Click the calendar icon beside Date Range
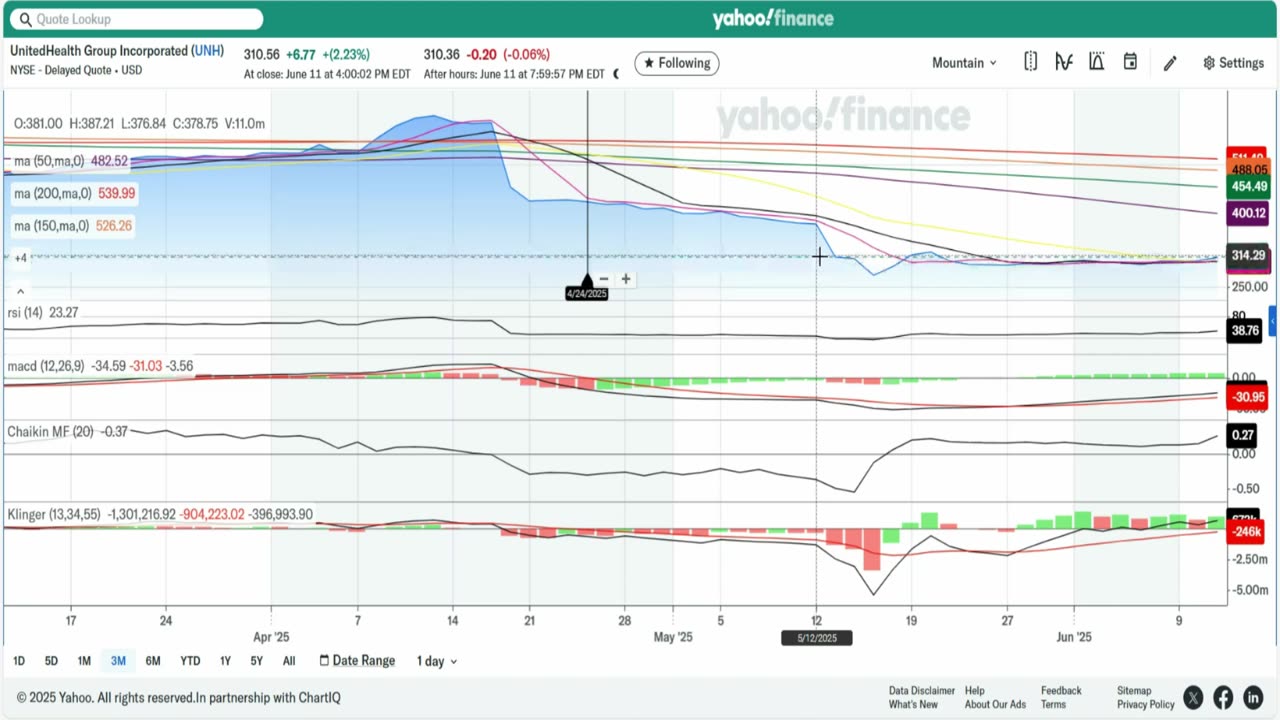This screenshot has width=1280, height=720. (x=324, y=660)
